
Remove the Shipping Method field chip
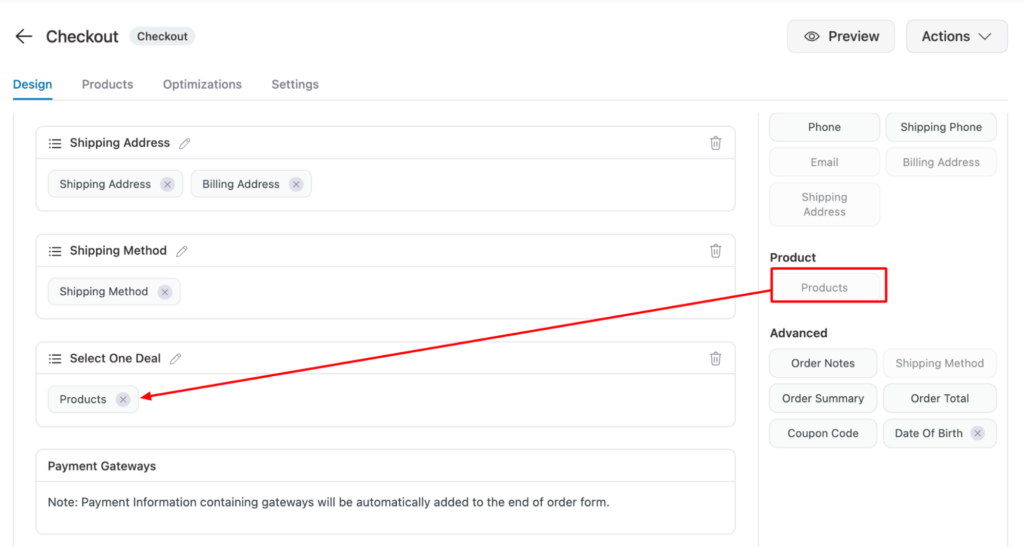coord(164,292)
